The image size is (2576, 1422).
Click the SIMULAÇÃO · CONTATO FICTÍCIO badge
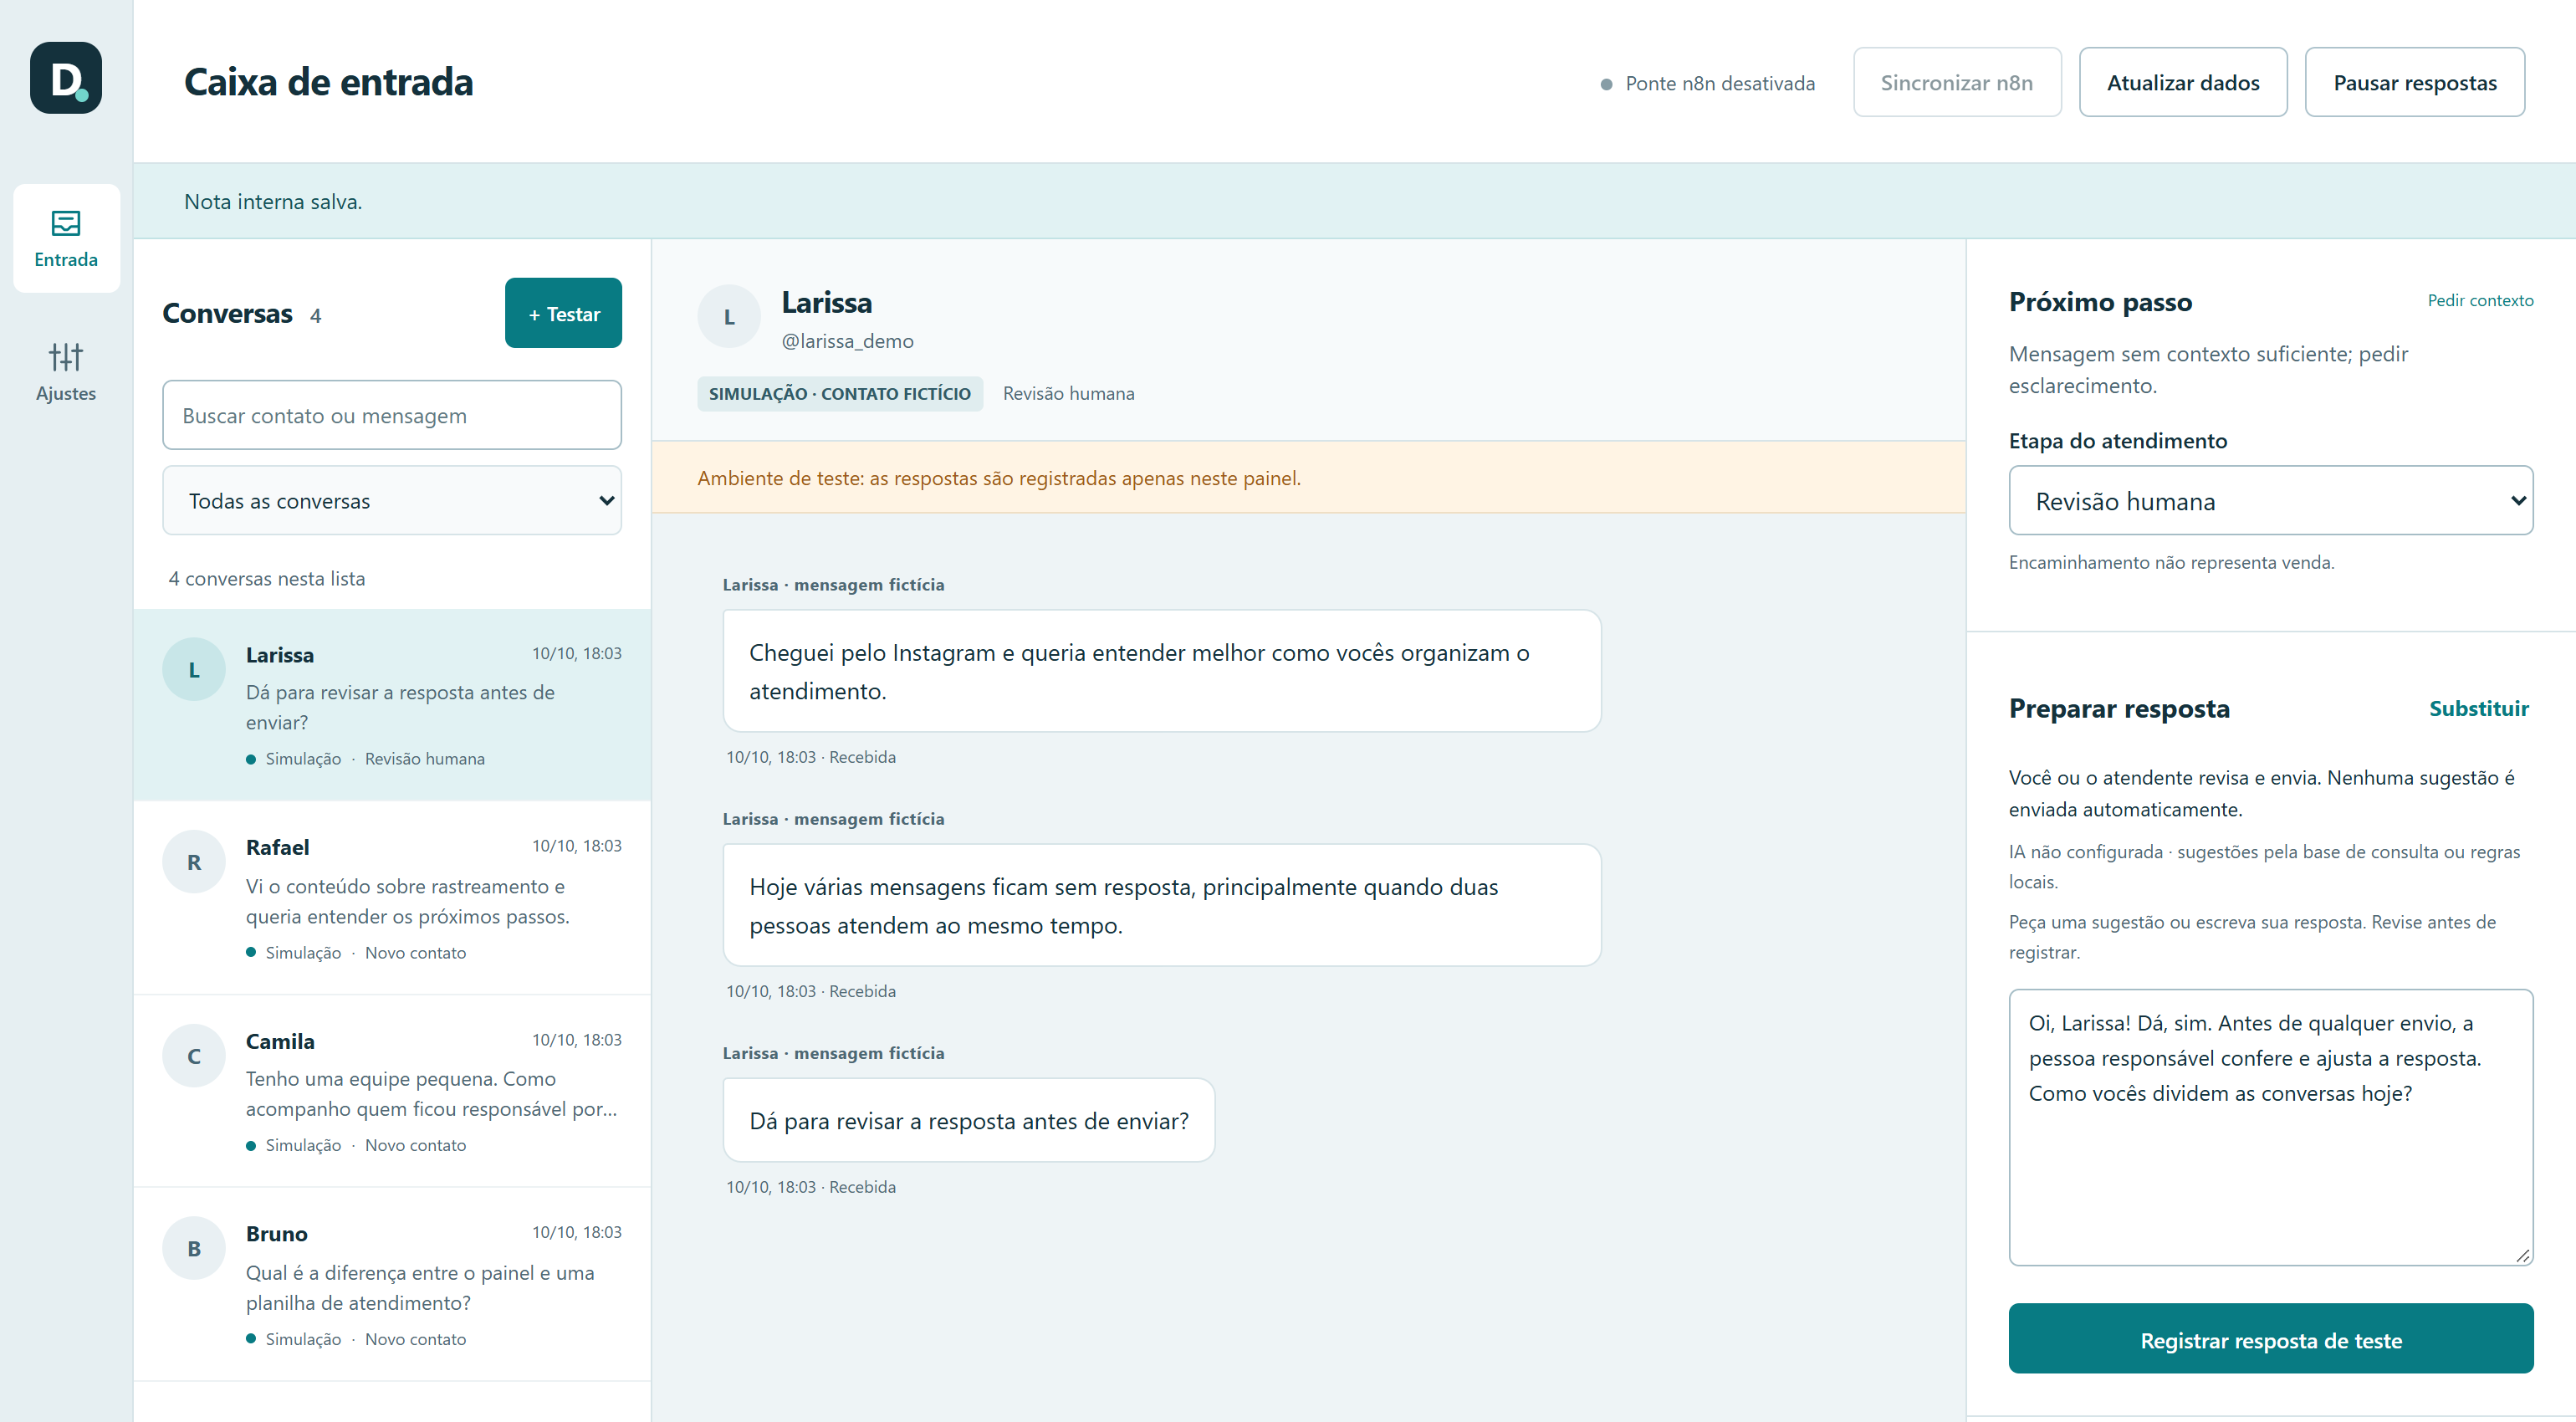point(839,393)
